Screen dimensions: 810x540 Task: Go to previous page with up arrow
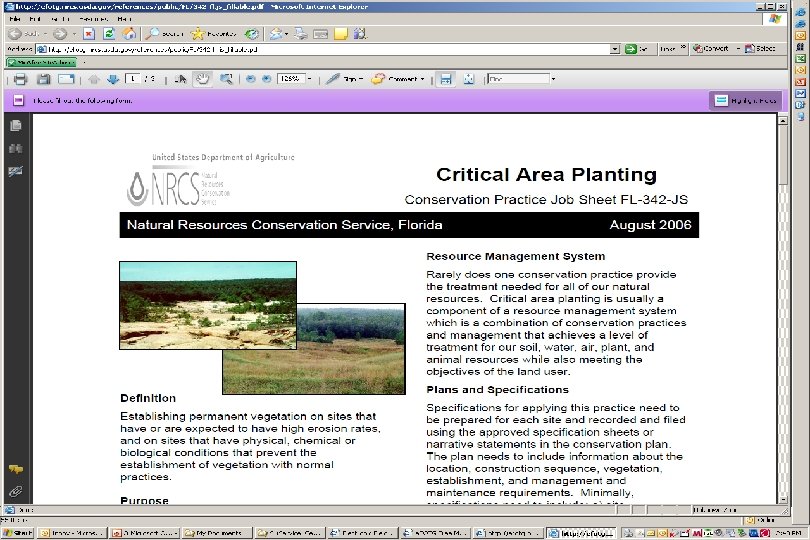coord(94,79)
